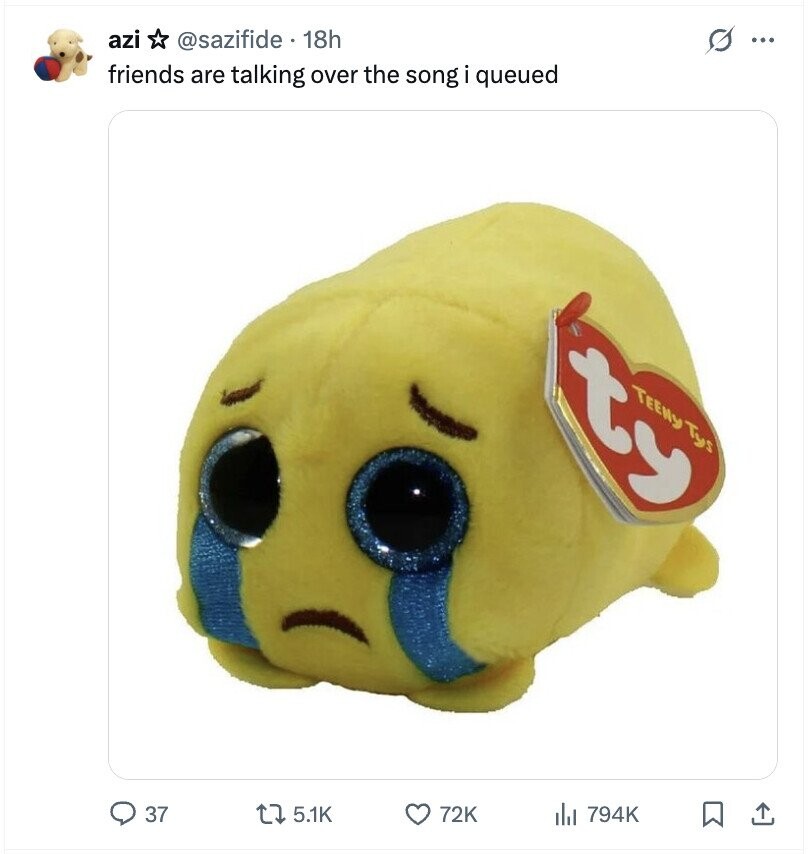Toggle the bookmark icon
The width and height of the screenshot is (812, 854).
712,814
